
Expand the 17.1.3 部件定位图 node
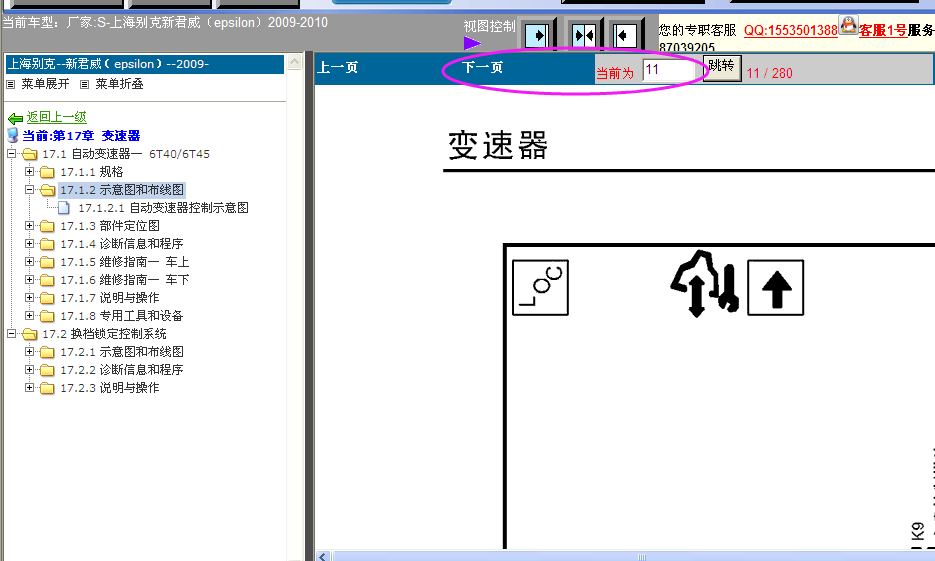coord(29,225)
